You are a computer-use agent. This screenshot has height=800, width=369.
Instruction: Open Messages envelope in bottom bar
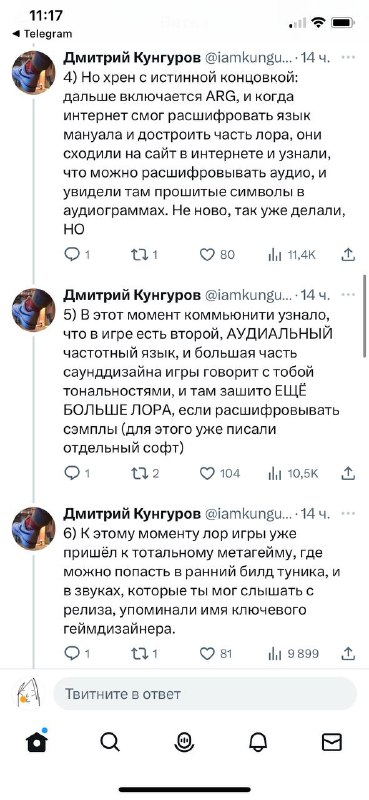click(332, 742)
